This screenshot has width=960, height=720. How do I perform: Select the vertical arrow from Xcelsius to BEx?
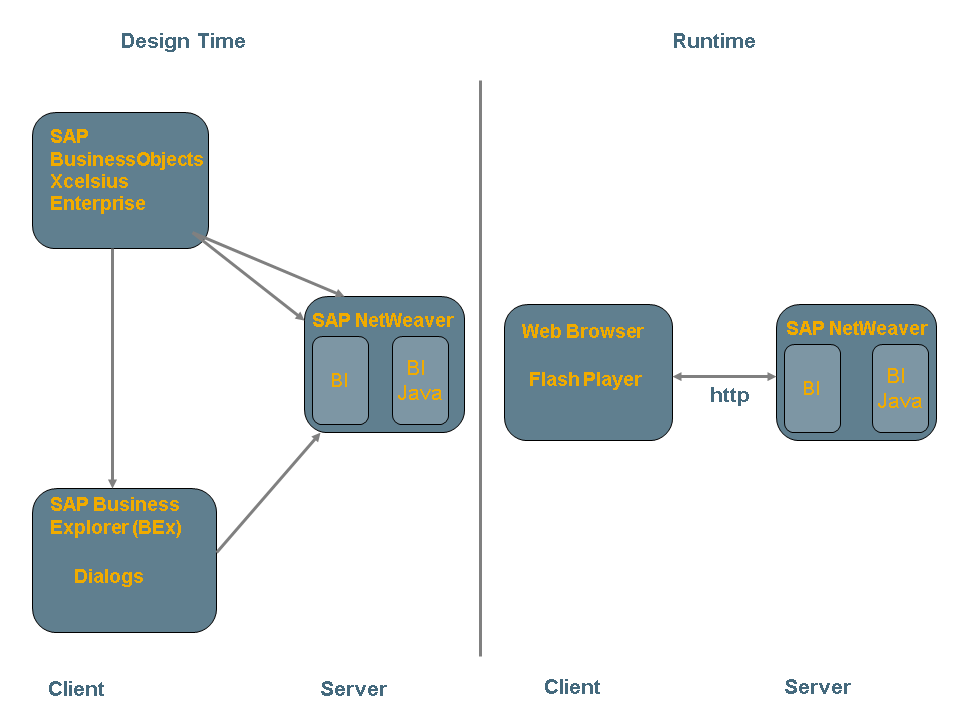point(112,365)
